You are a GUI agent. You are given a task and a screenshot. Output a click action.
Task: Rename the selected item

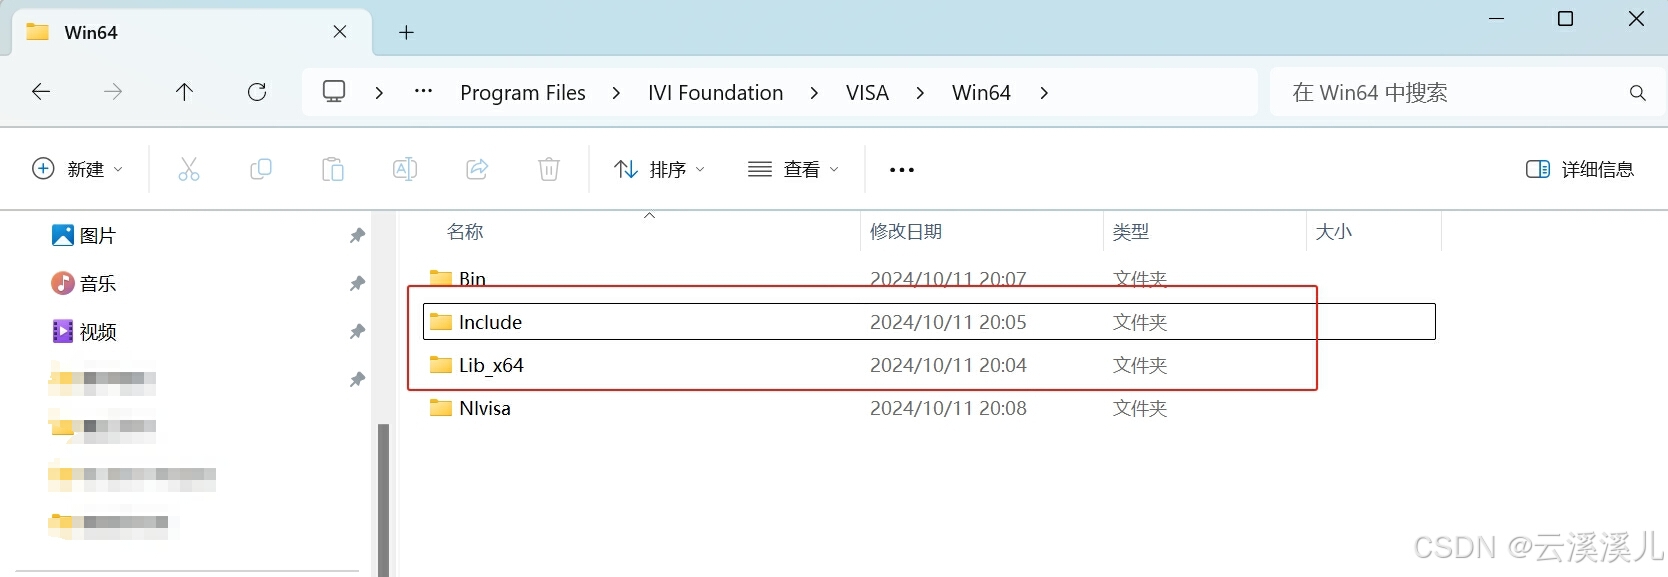tap(405, 169)
